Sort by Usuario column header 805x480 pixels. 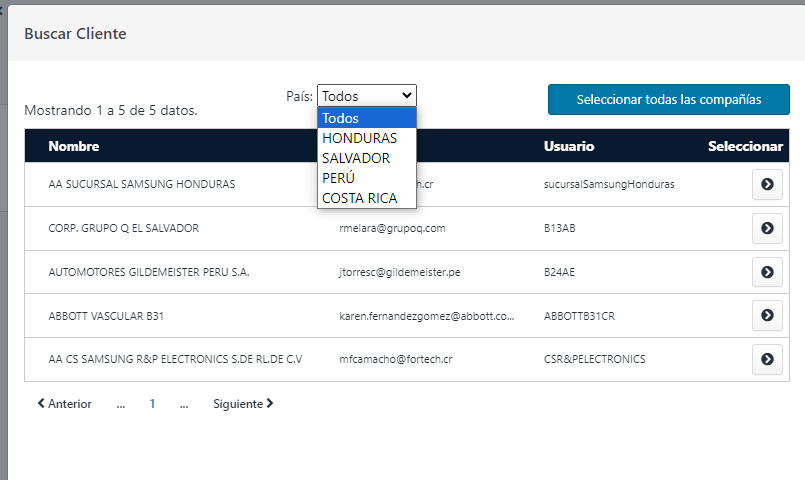click(x=569, y=147)
